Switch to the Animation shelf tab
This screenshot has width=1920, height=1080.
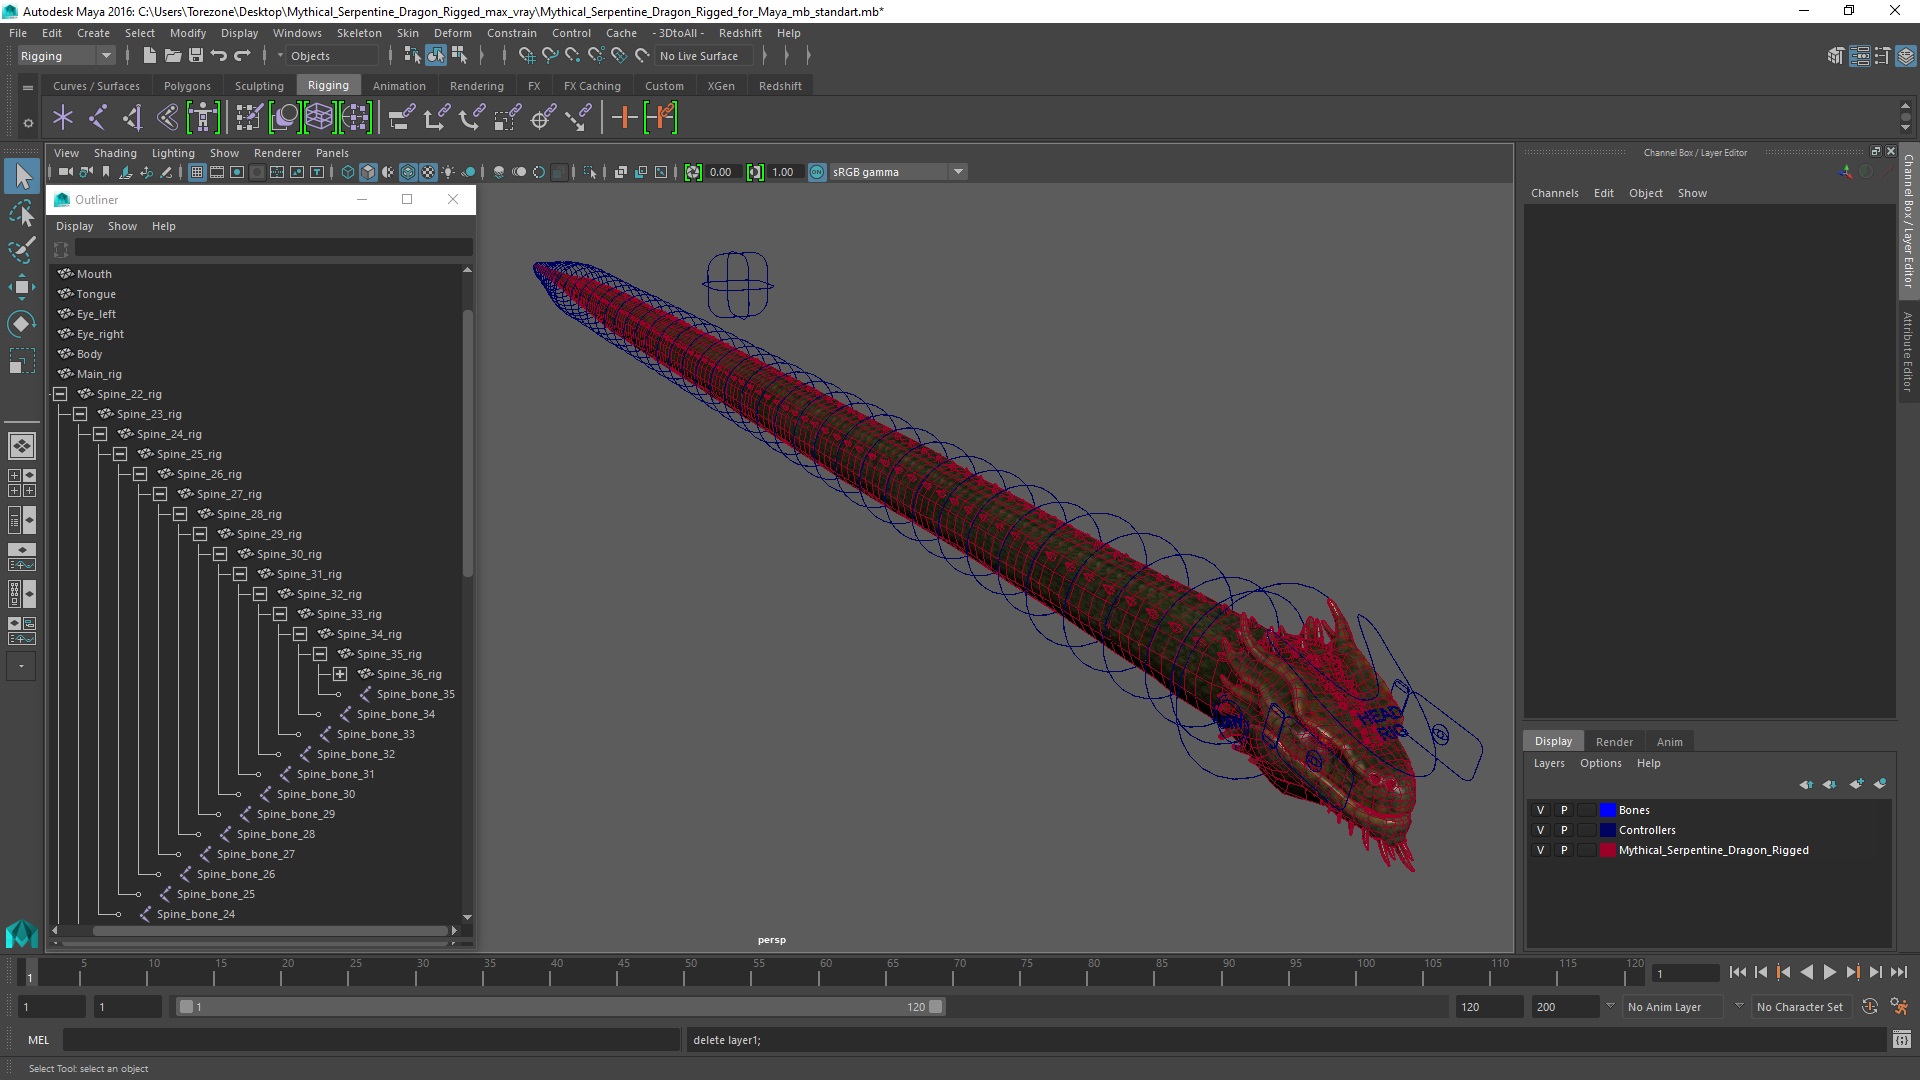tap(399, 86)
